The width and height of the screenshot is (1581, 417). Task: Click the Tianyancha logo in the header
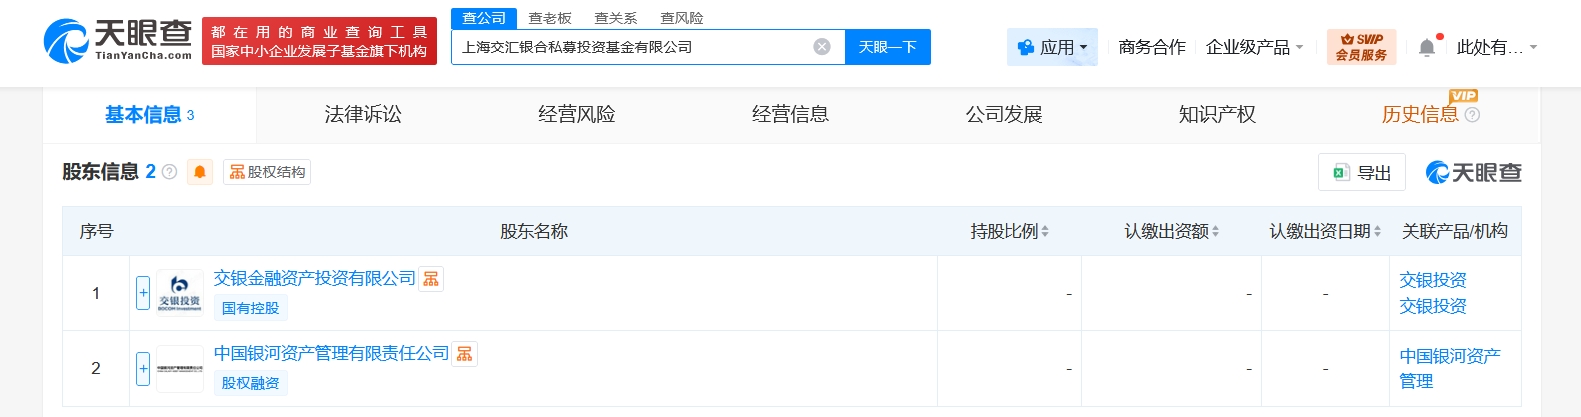(x=118, y=40)
